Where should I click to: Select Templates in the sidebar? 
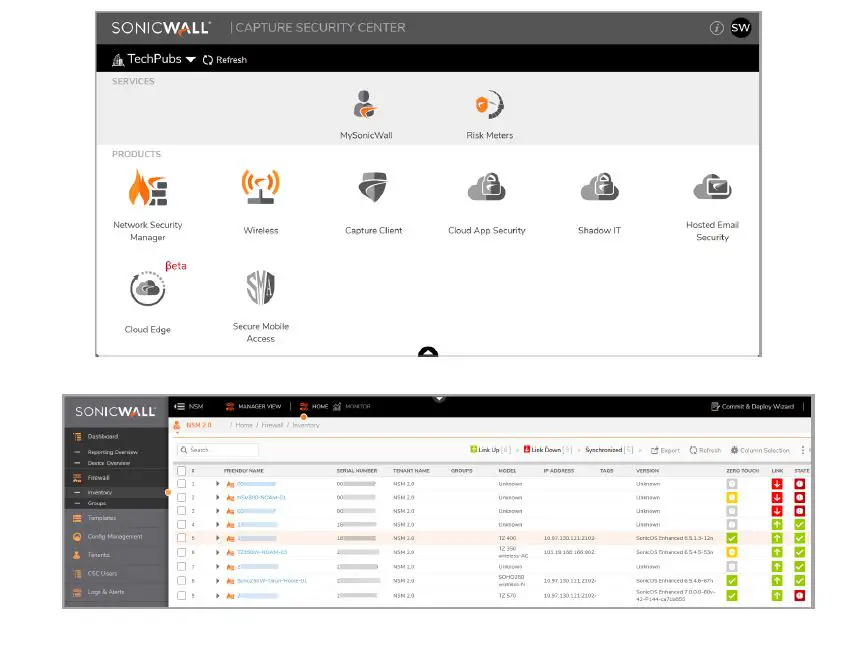101,518
